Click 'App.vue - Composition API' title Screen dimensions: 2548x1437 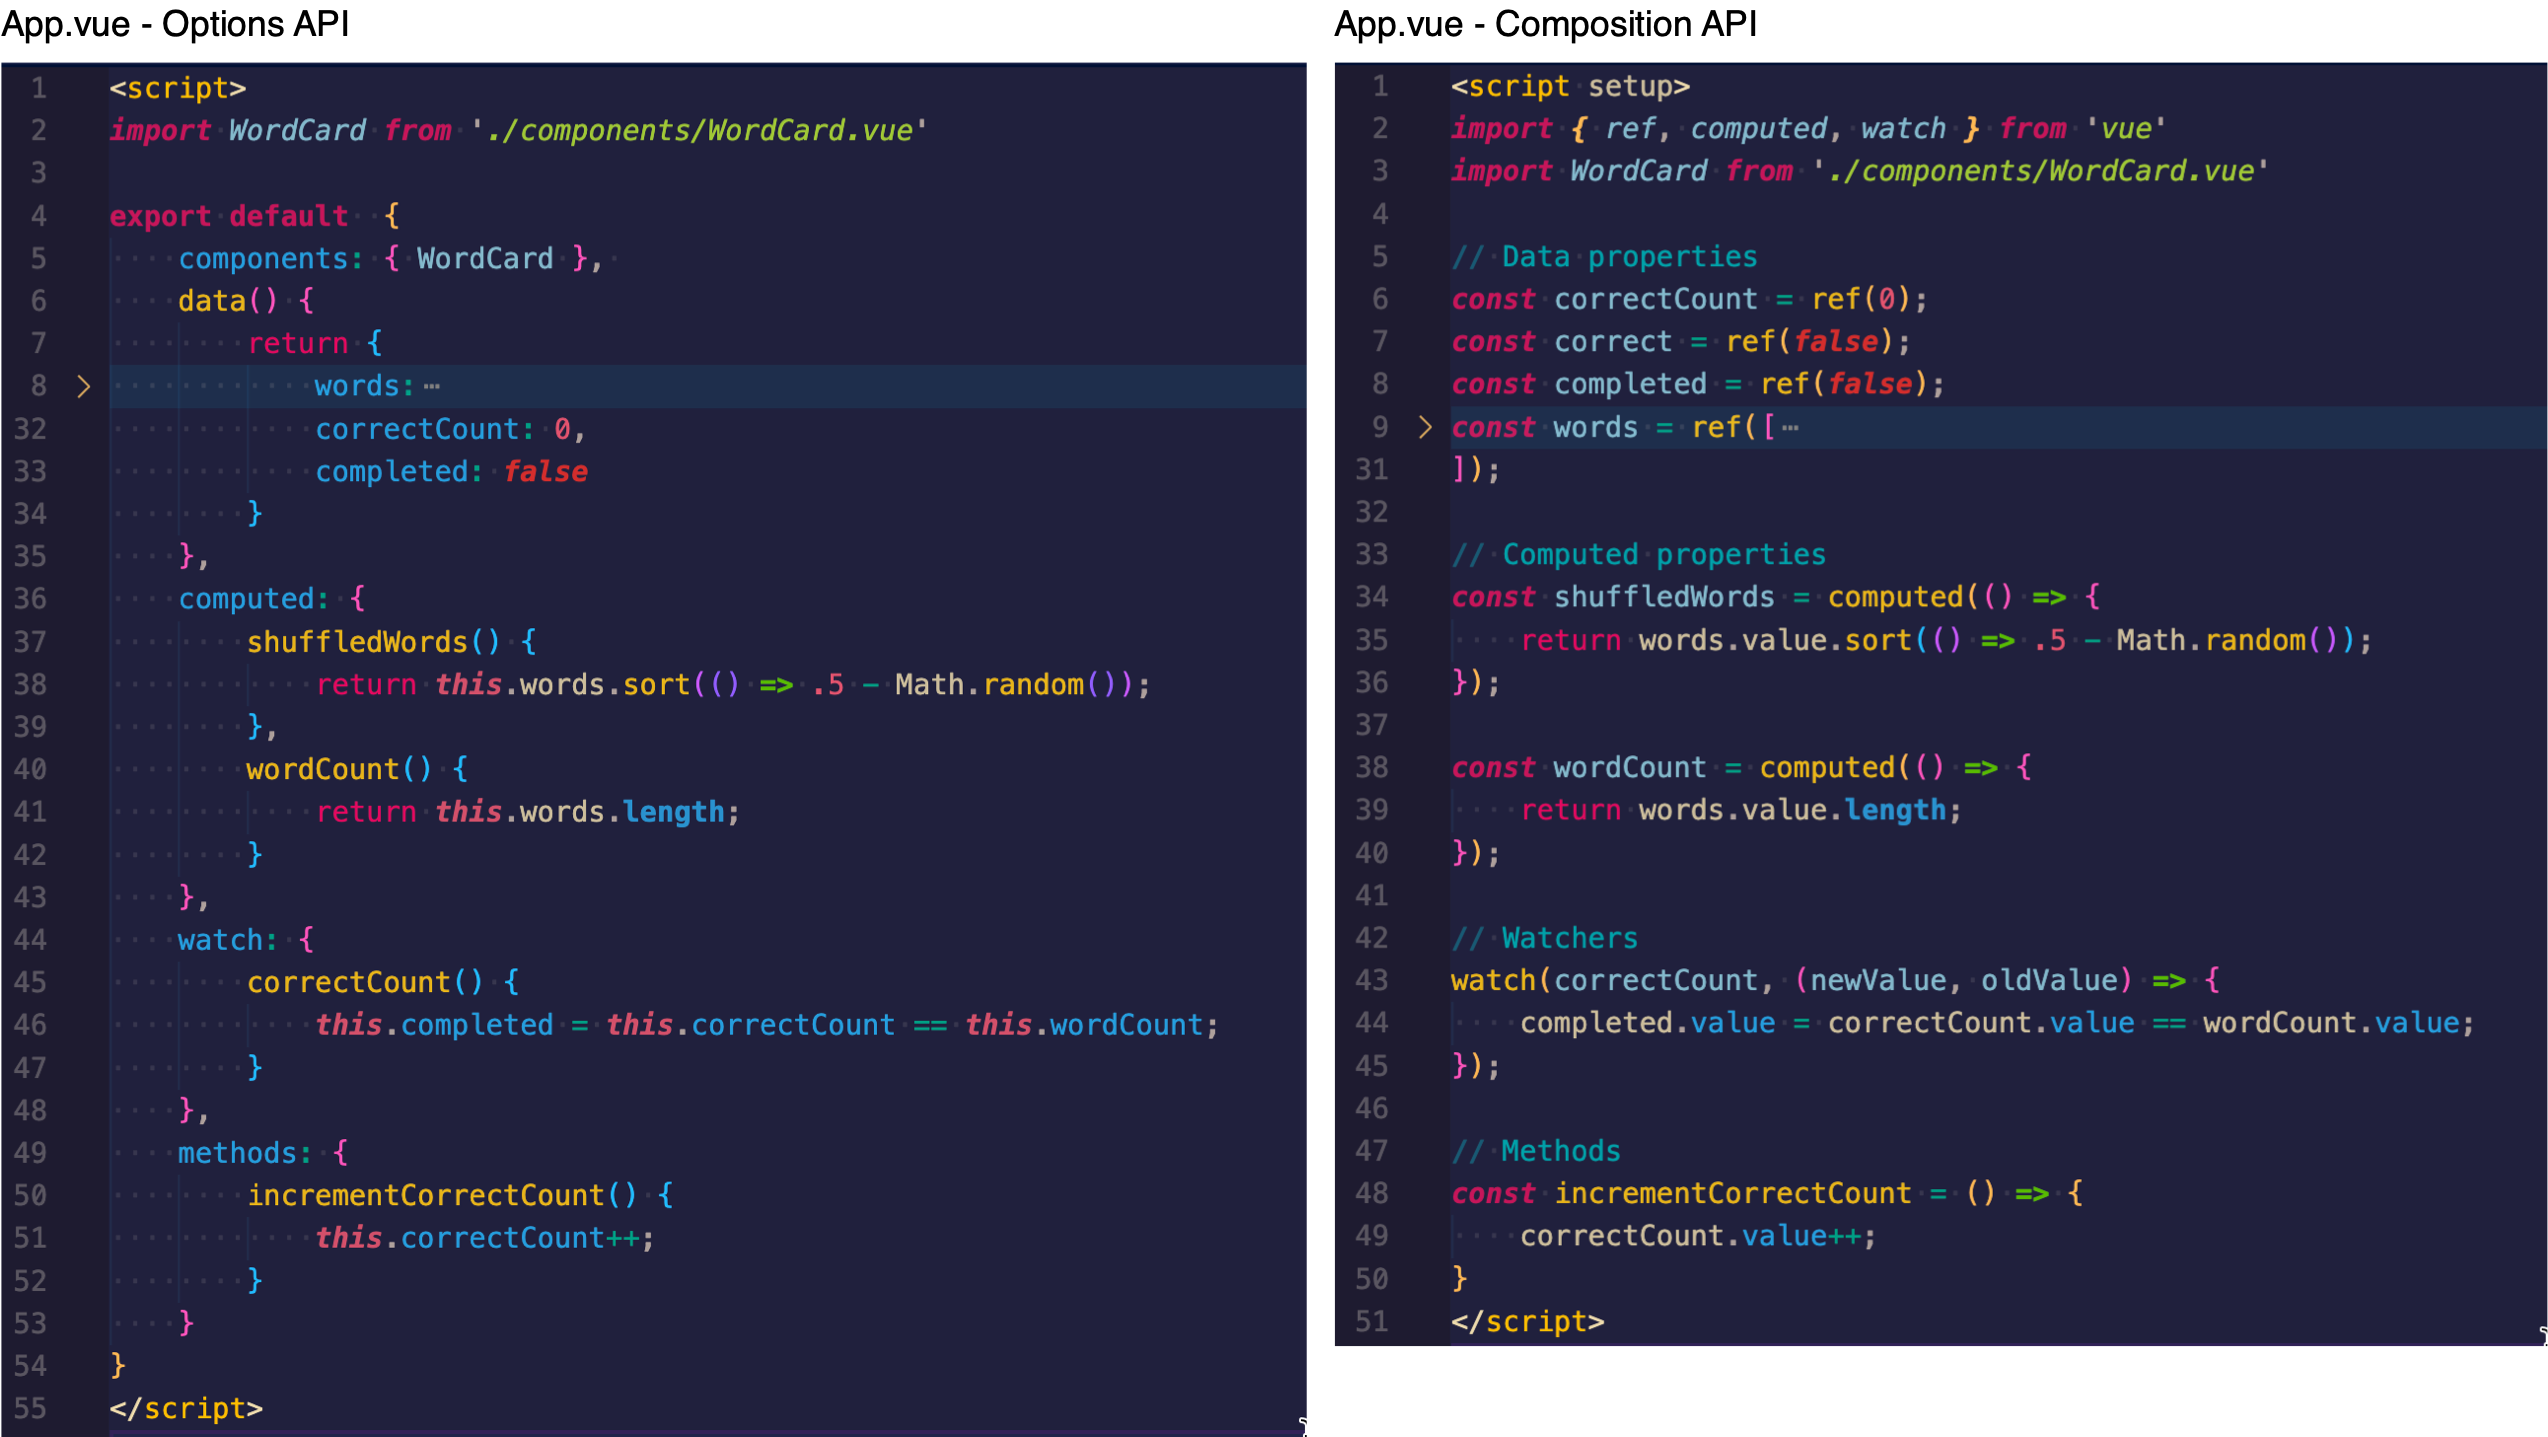[1545, 24]
